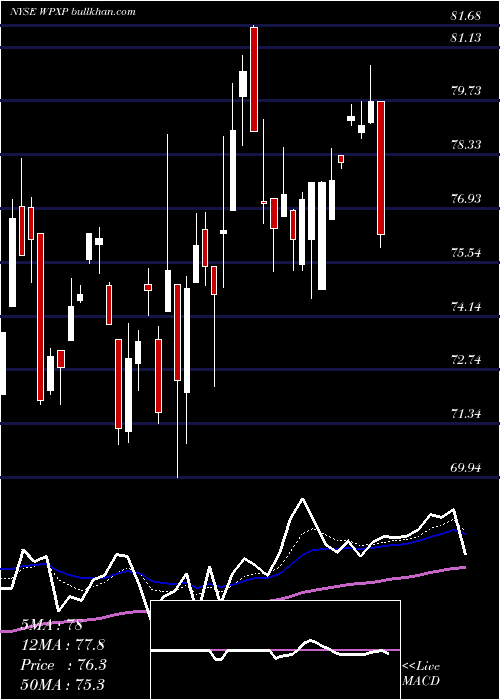500x700 pixels.
Task: Click the 12MA : 77.8 readout
Action: tap(62, 645)
